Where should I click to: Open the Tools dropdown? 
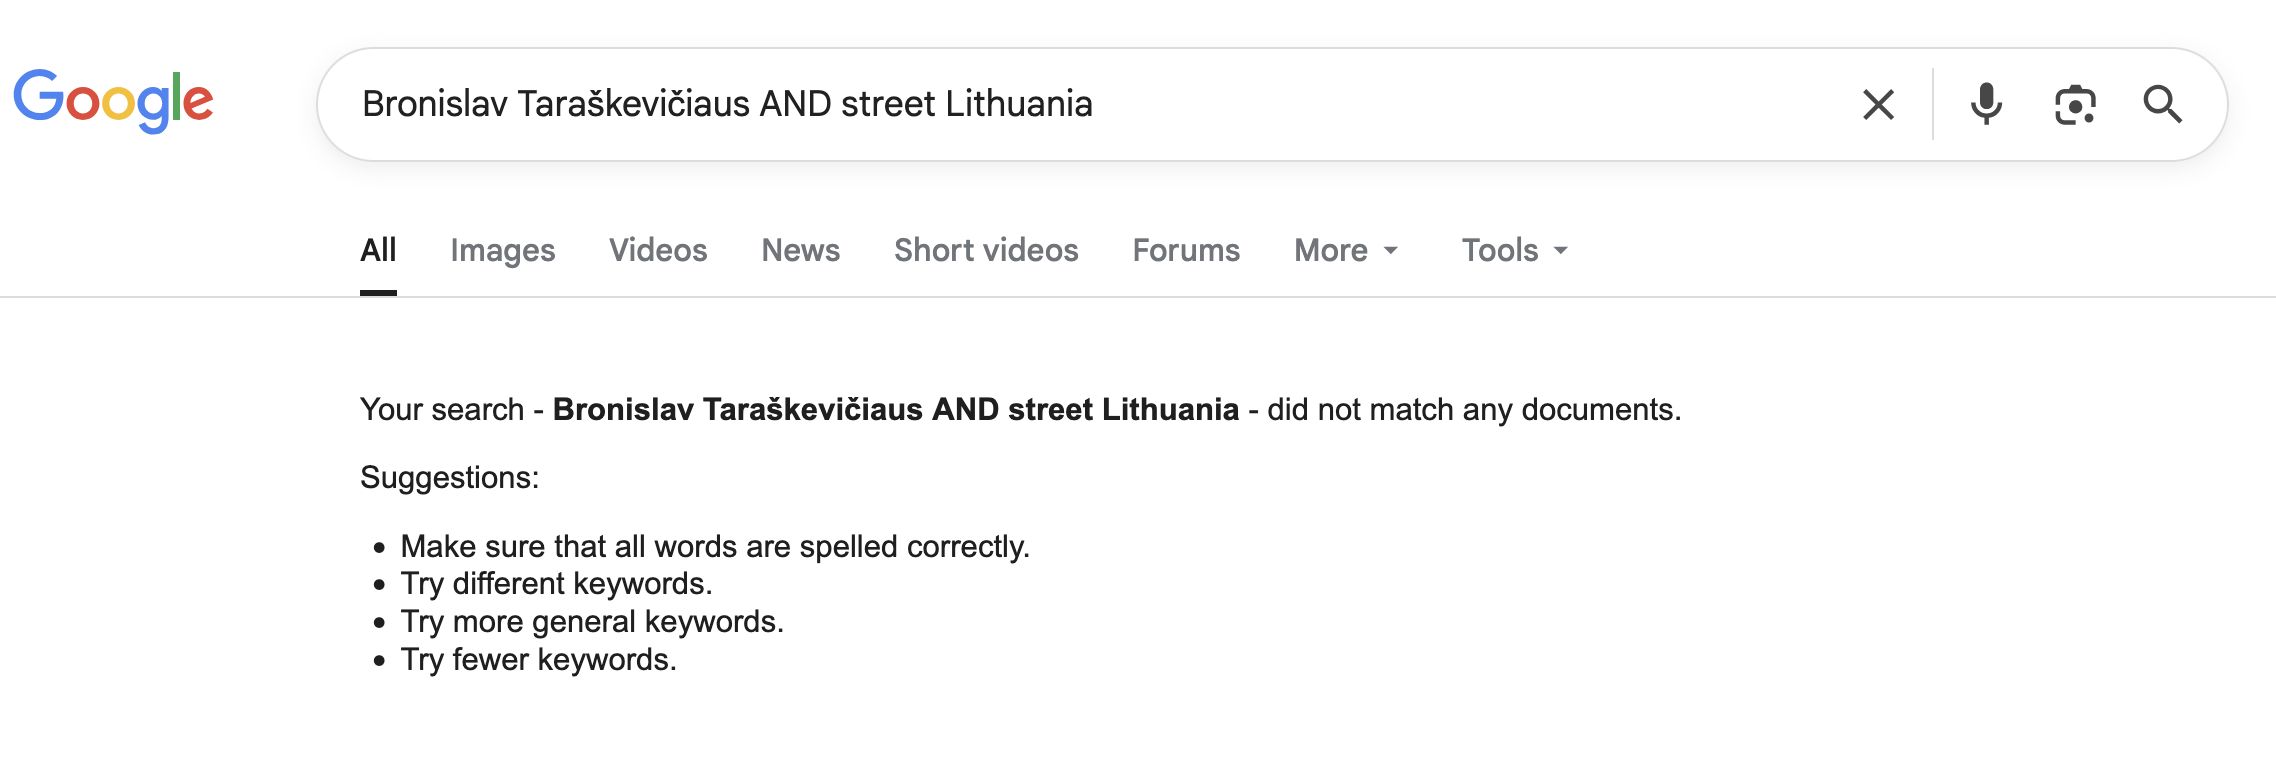[x=1514, y=250]
